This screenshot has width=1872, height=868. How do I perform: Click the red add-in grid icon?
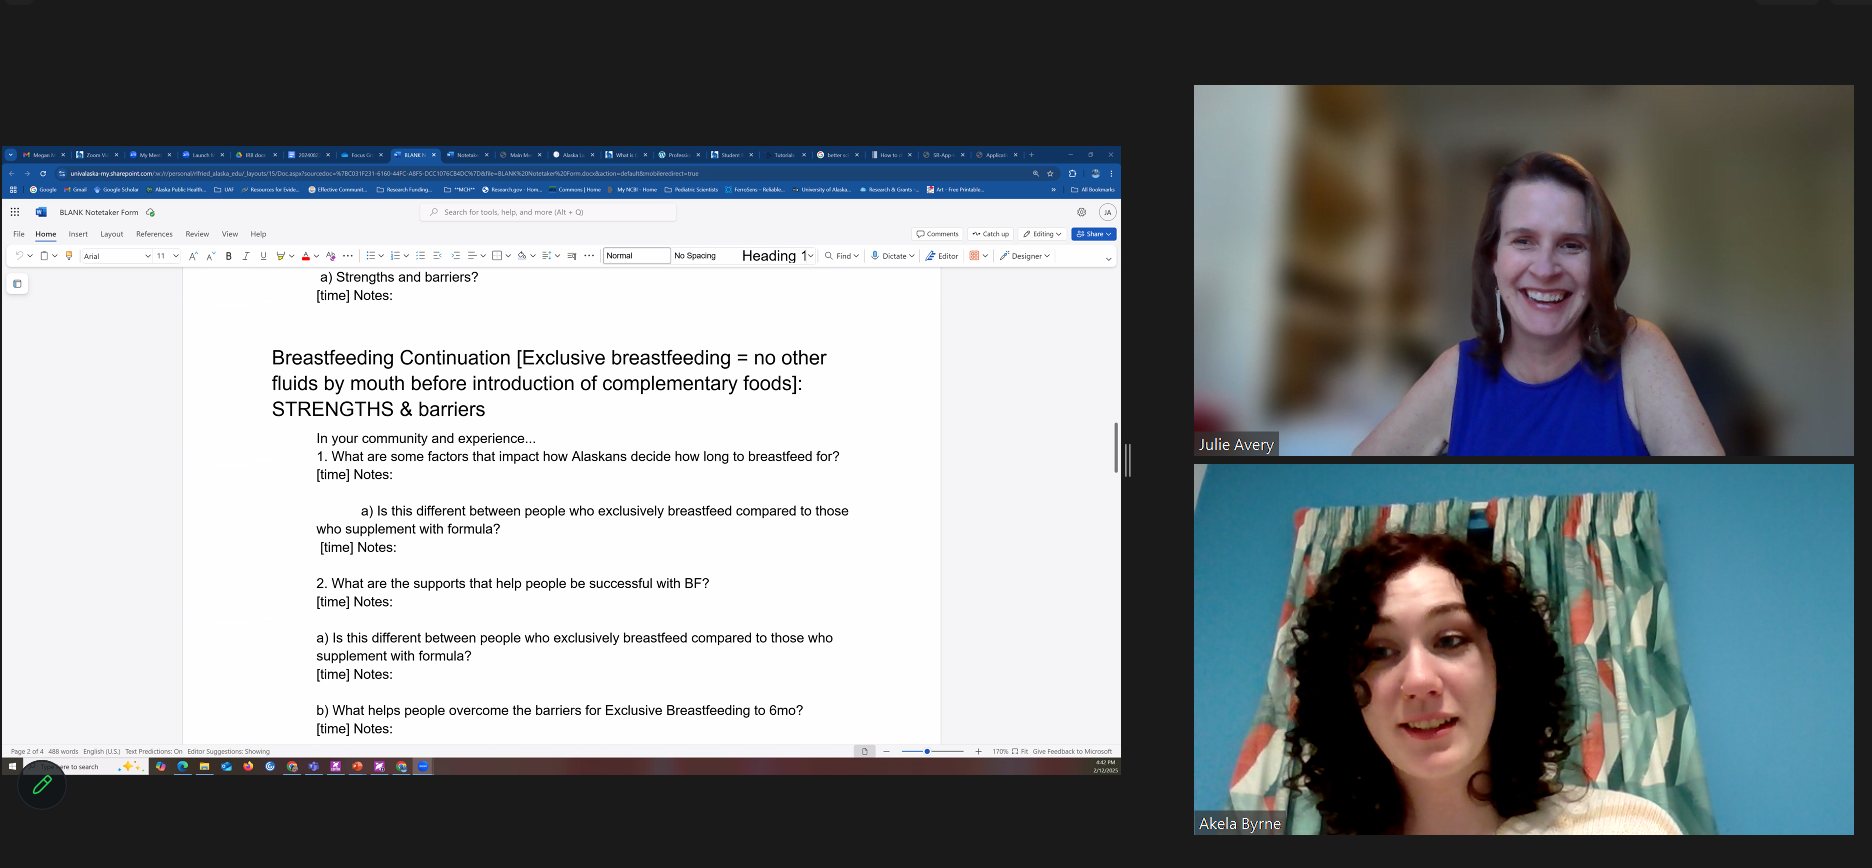pos(974,256)
